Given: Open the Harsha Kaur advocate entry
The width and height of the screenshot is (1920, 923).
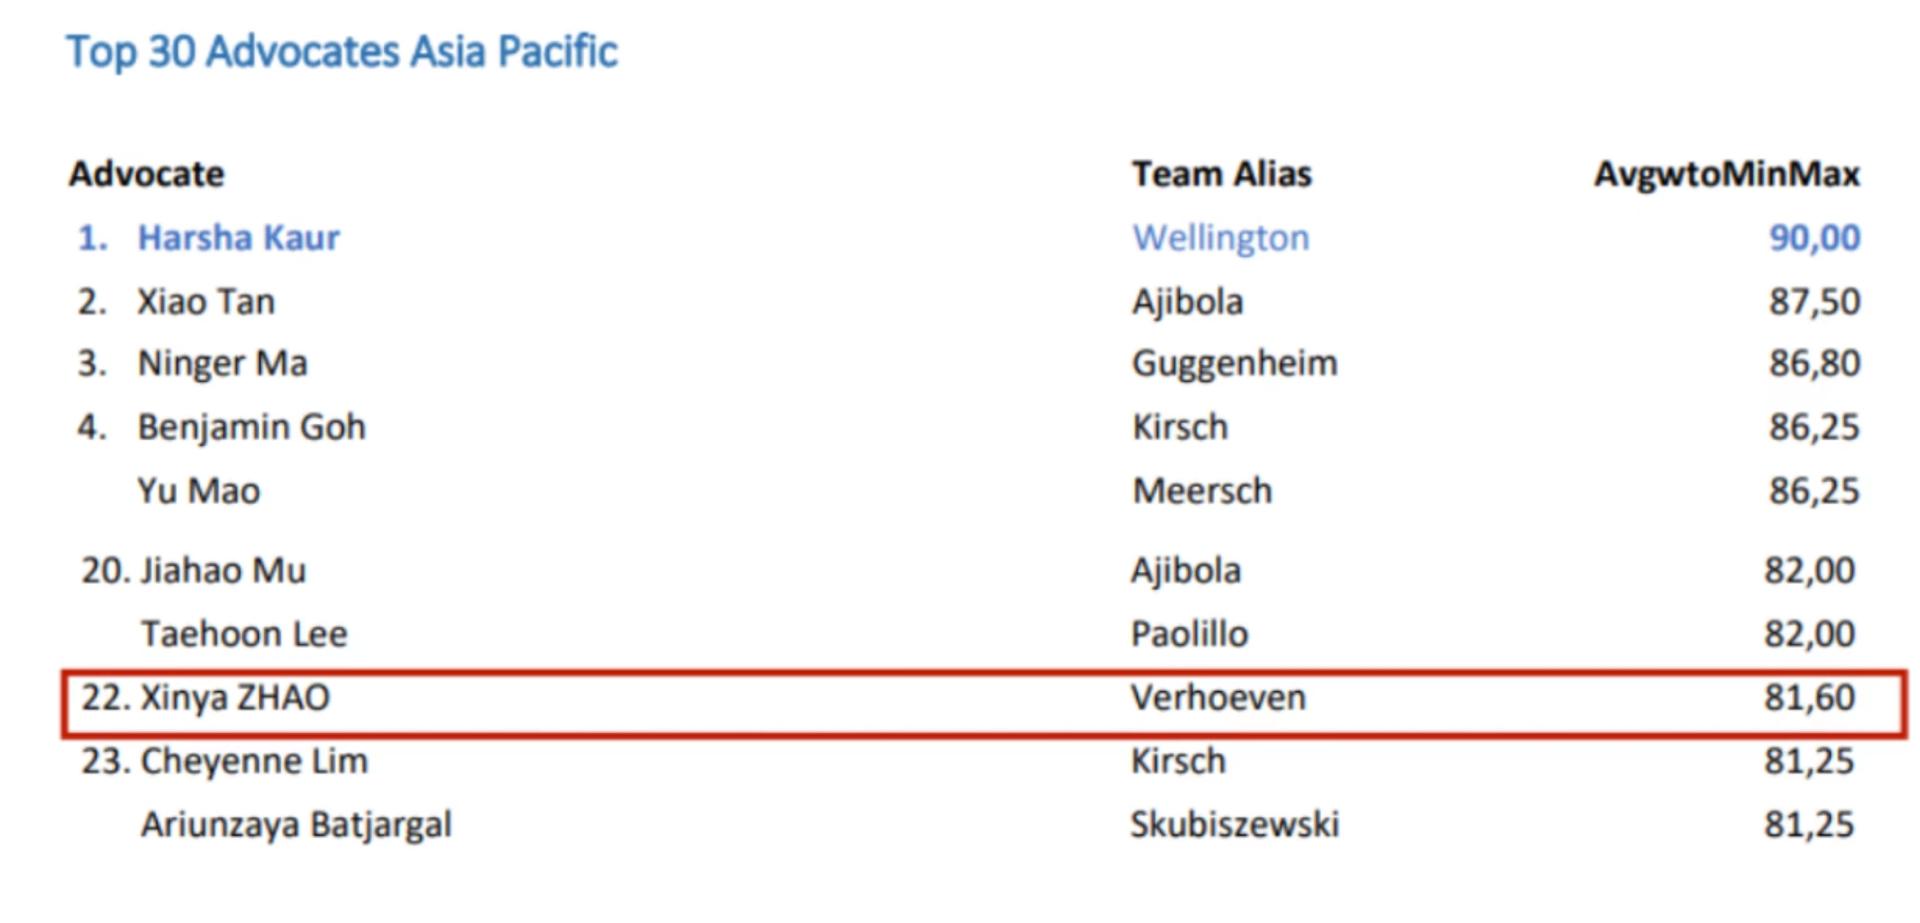Looking at the screenshot, I should 238,238.
